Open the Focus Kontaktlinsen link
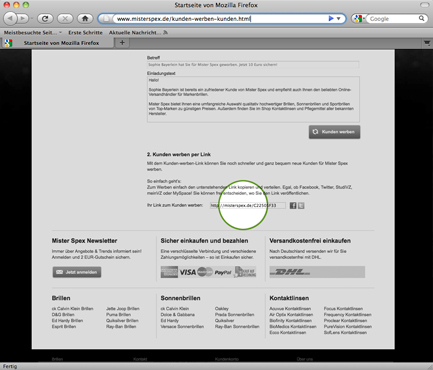This screenshot has width=433, height=370. [343, 308]
